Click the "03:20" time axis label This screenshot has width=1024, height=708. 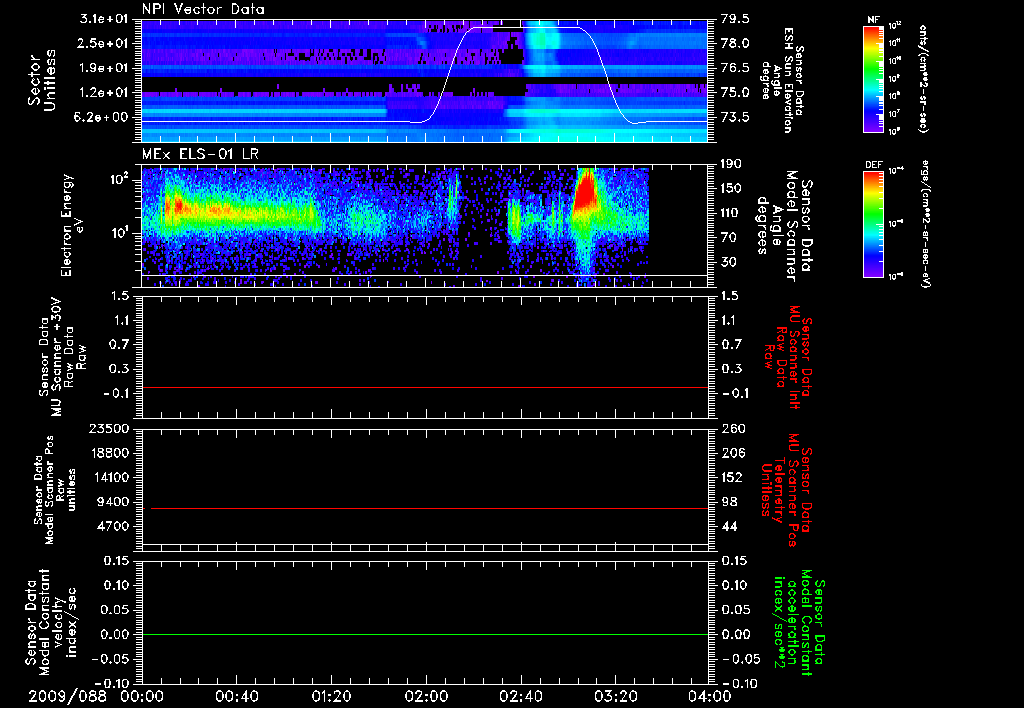pos(615,696)
